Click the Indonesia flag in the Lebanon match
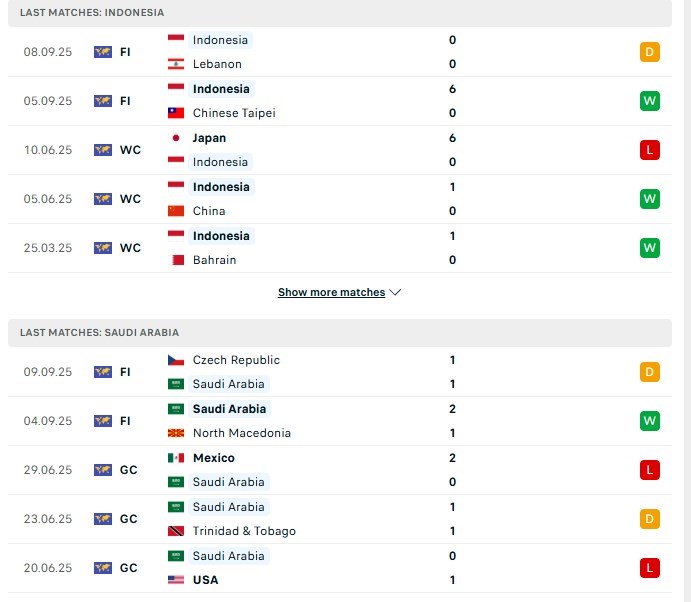The width and height of the screenshot is (691, 602). tap(176, 40)
